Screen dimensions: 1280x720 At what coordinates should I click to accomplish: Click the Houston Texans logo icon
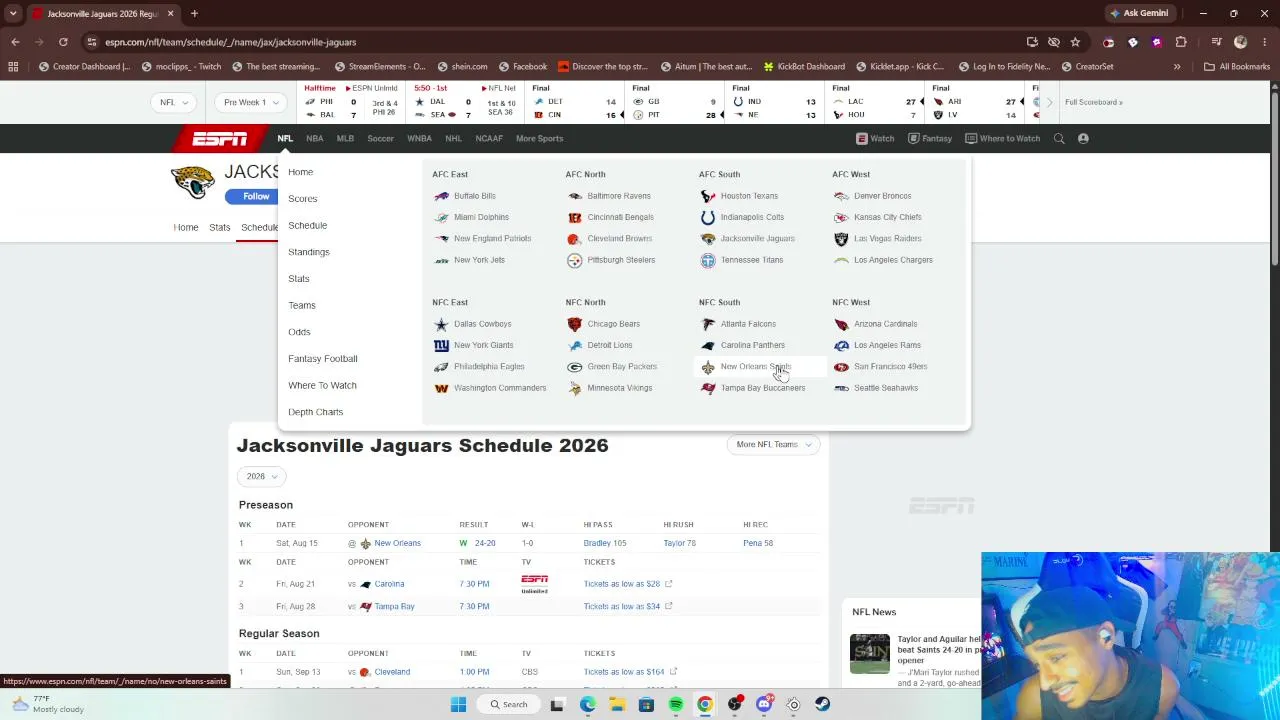pyautogui.click(x=708, y=196)
